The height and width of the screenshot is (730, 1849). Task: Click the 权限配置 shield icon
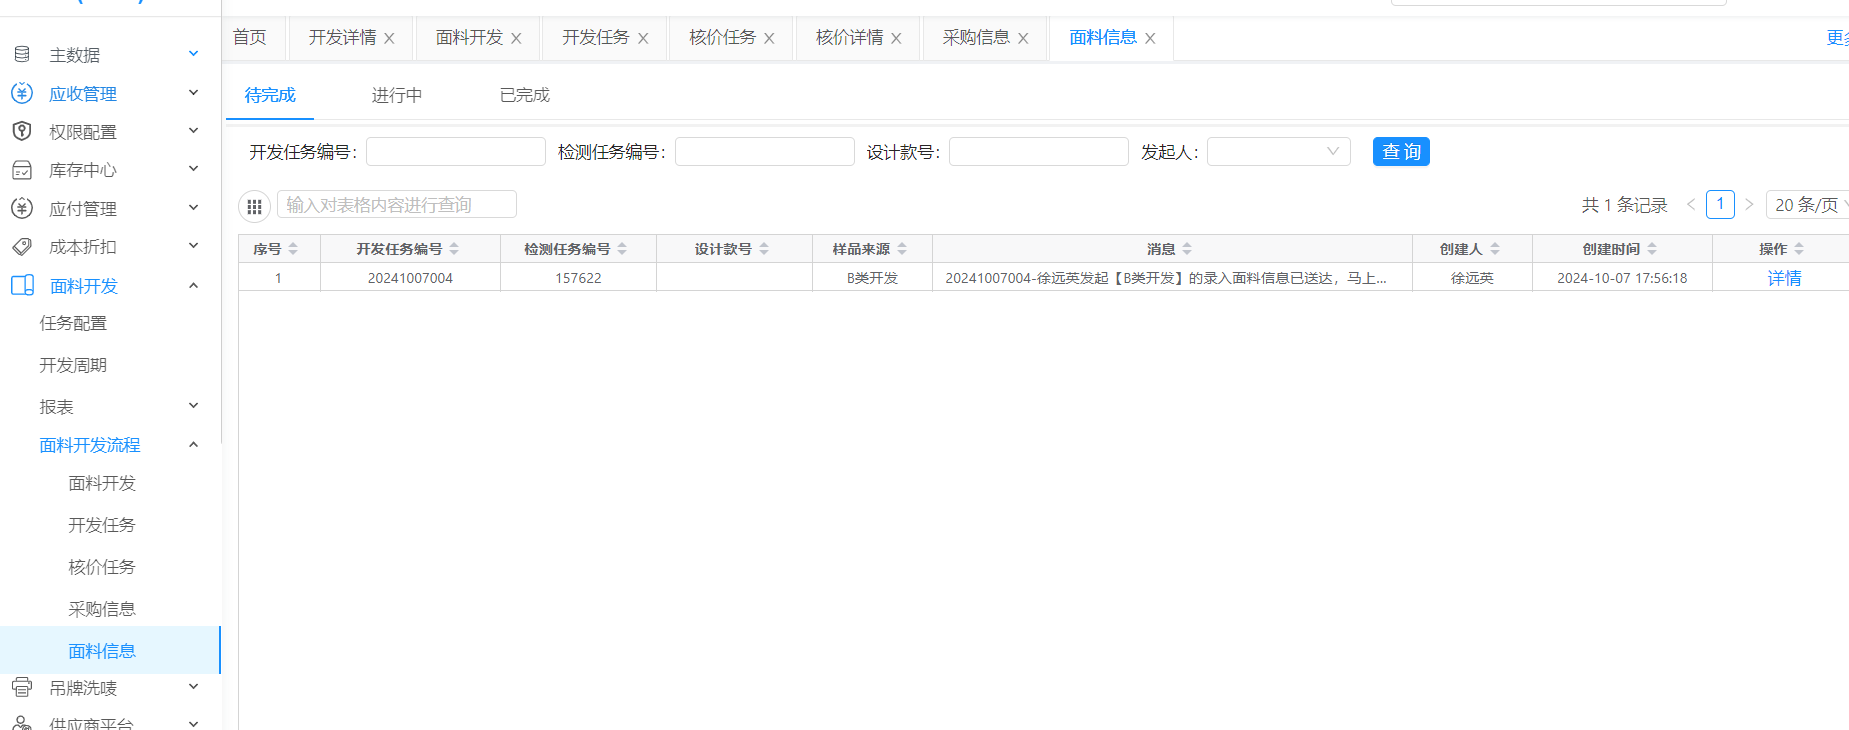point(22,131)
